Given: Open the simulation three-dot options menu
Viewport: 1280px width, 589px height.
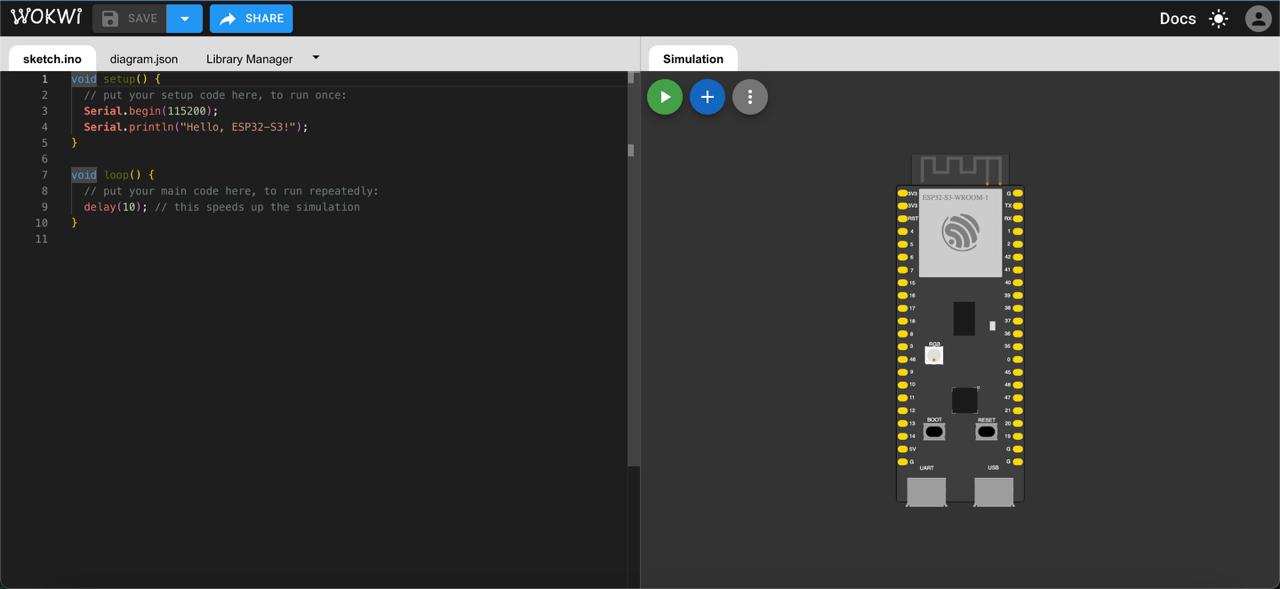Looking at the screenshot, I should pos(750,97).
